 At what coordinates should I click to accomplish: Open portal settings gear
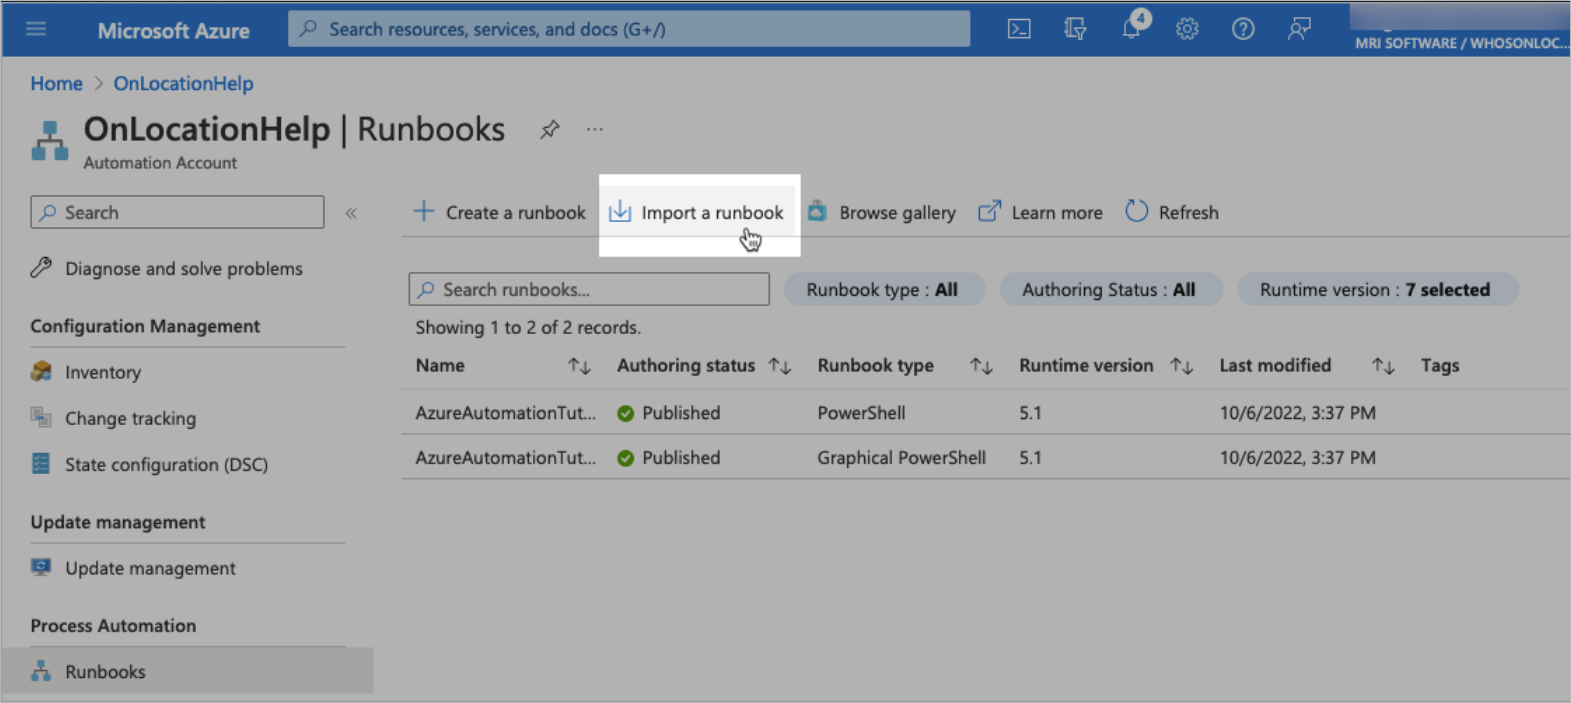[x=1187, y=29]
